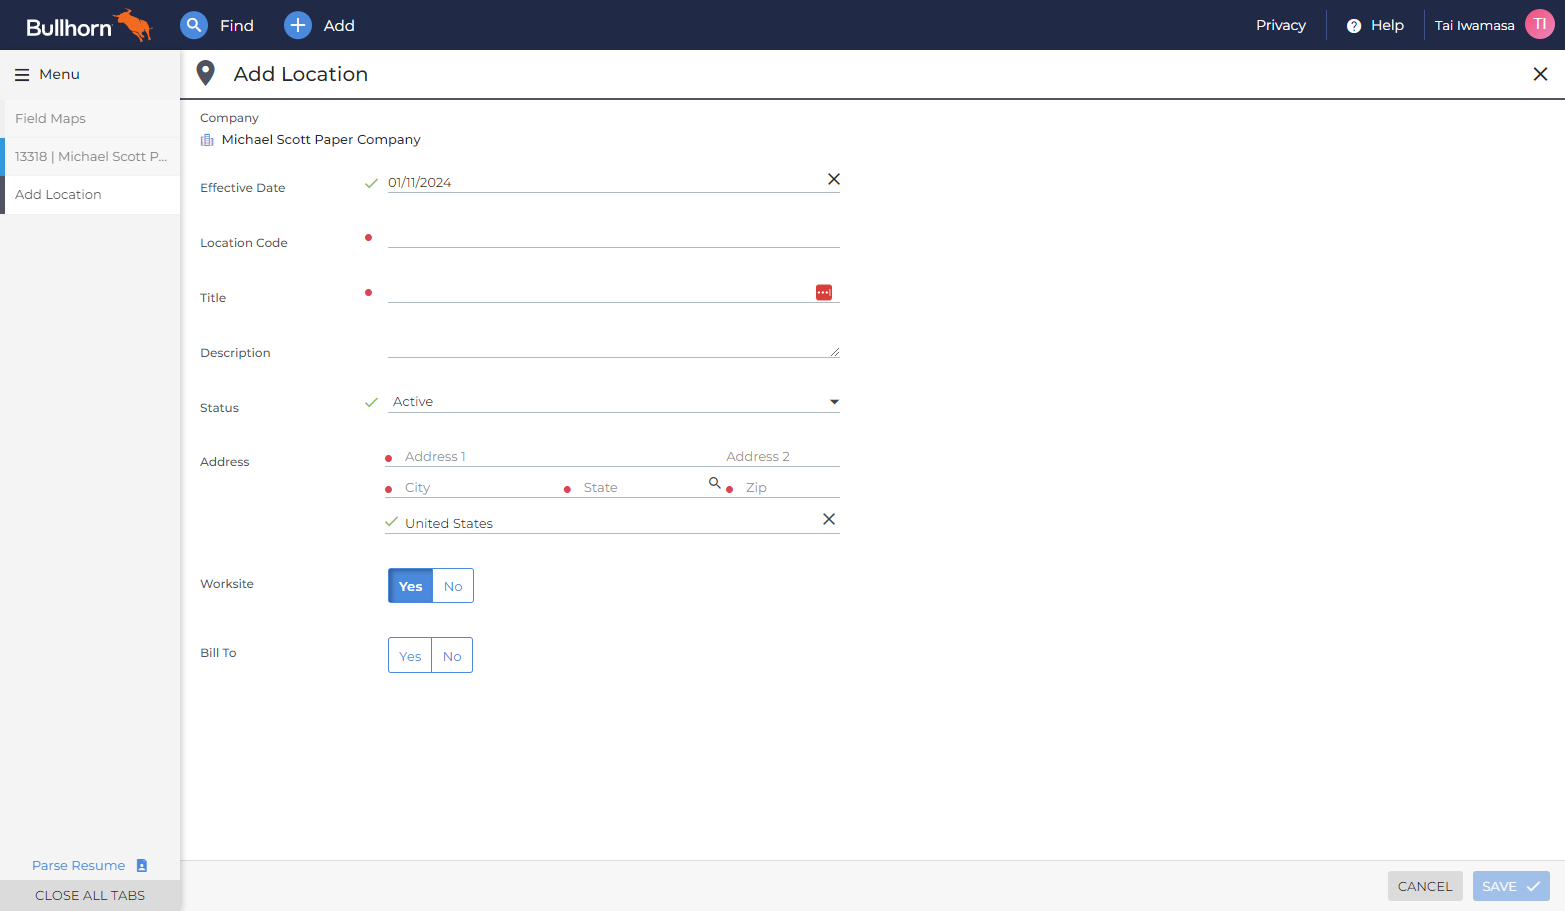The image size is (1565, 911).
Task: Click into the Description text area
Action: click(614, 347)
